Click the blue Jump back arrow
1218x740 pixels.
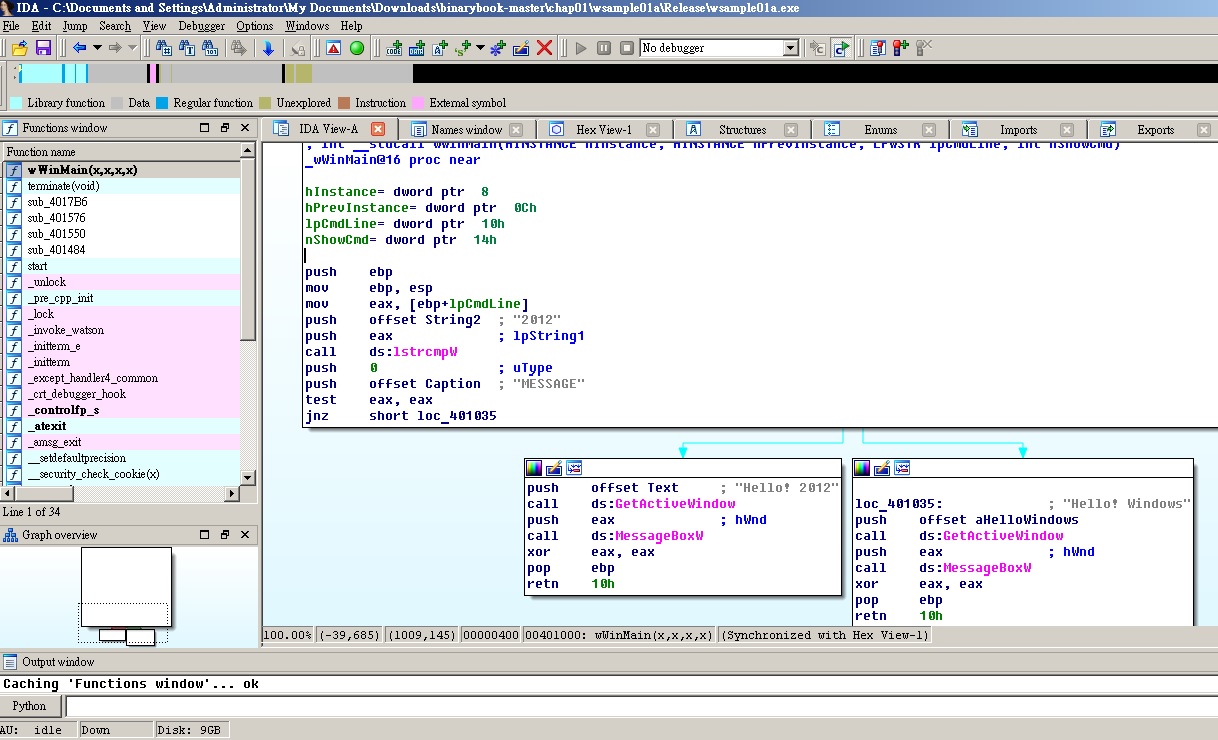[79, 48]
